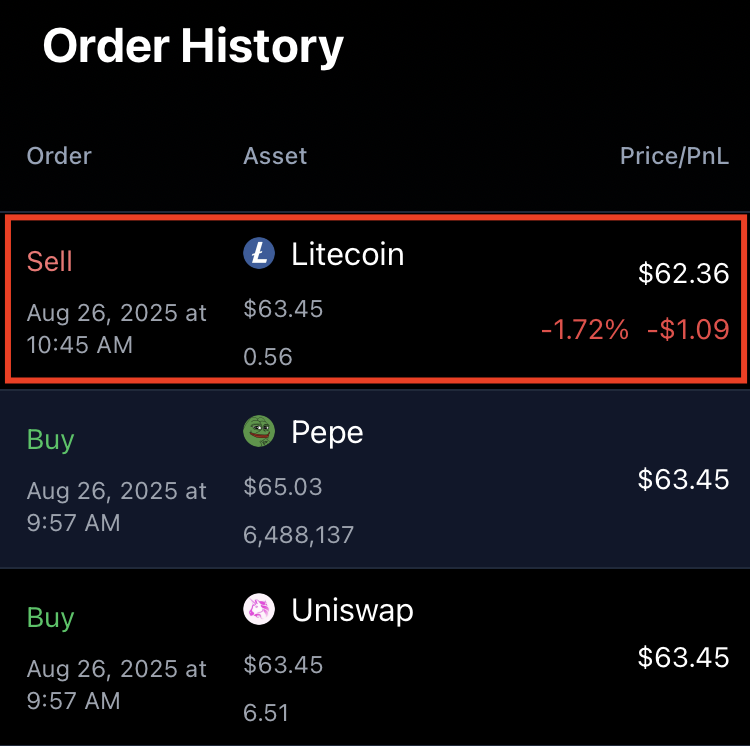The image size is (750, 746).
Task: Click the Litecoin coin icon
Action: [259, 253]
